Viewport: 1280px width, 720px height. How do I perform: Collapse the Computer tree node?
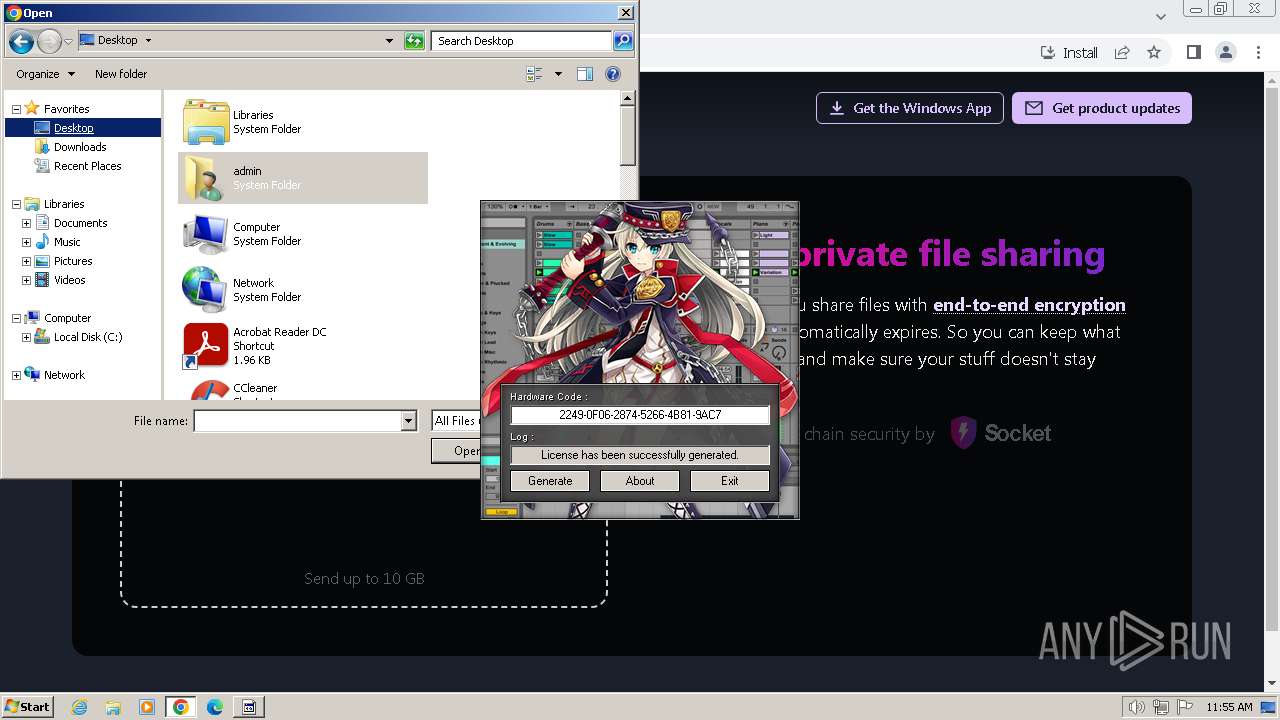click(x=16, y=318)
